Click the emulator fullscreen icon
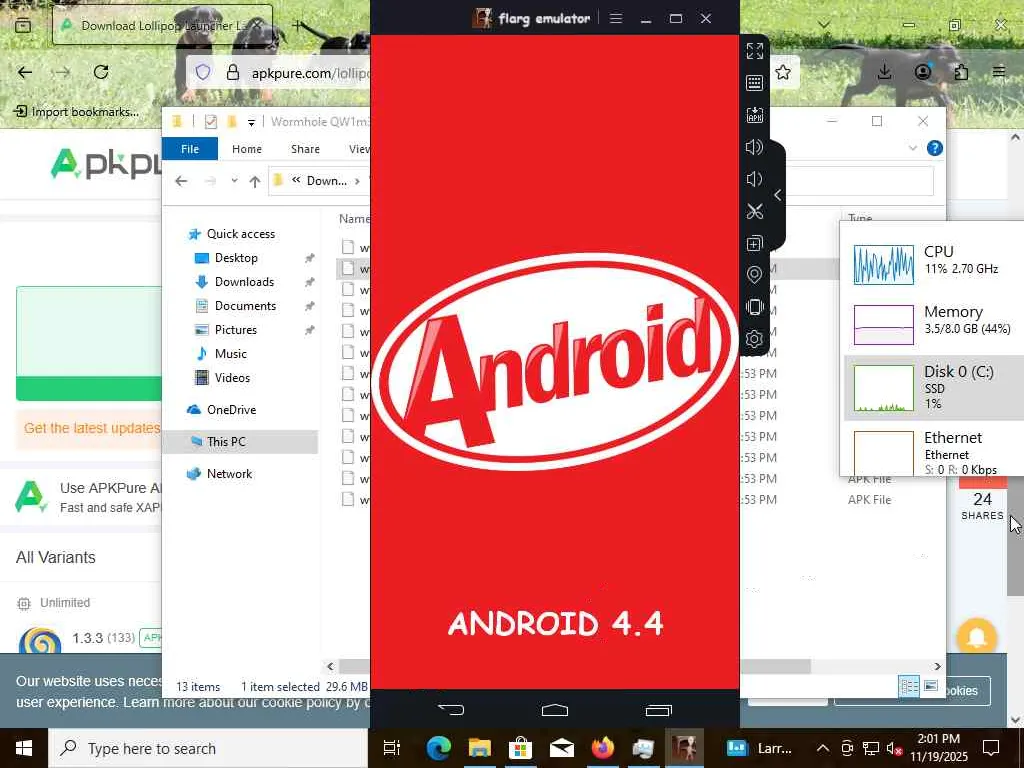Viewport: 1024px width, 768px height. (x=754, y=51)
